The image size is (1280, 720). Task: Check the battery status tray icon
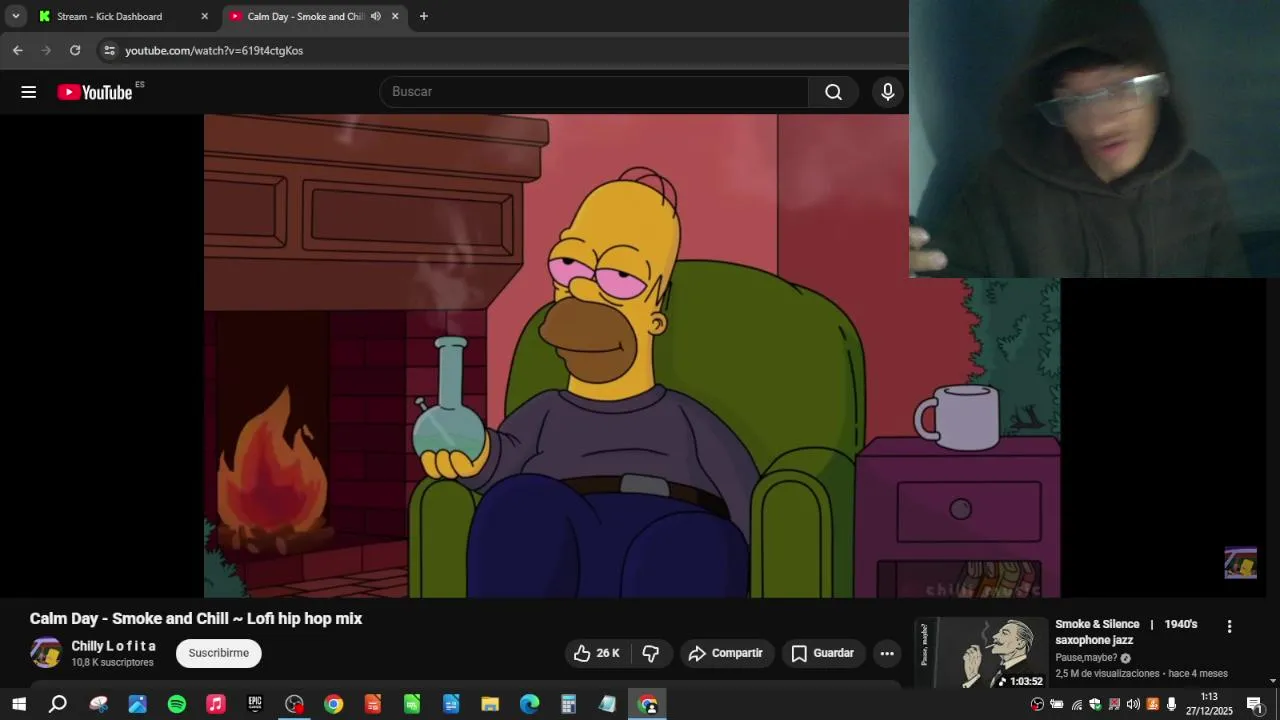[1057, 704]
